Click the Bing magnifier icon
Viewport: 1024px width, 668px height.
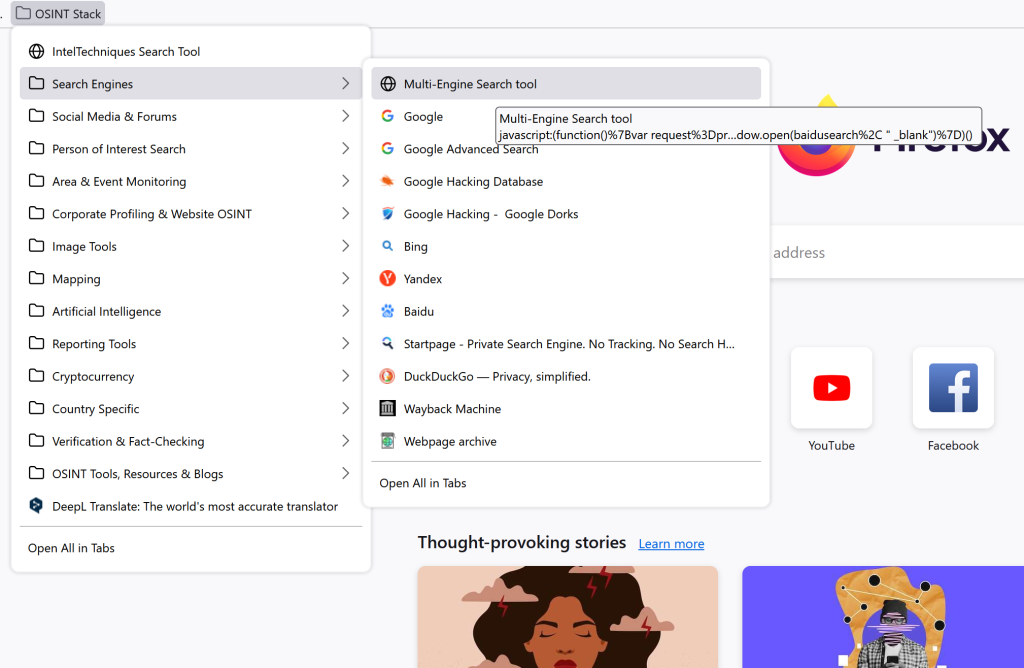point(388,246)
